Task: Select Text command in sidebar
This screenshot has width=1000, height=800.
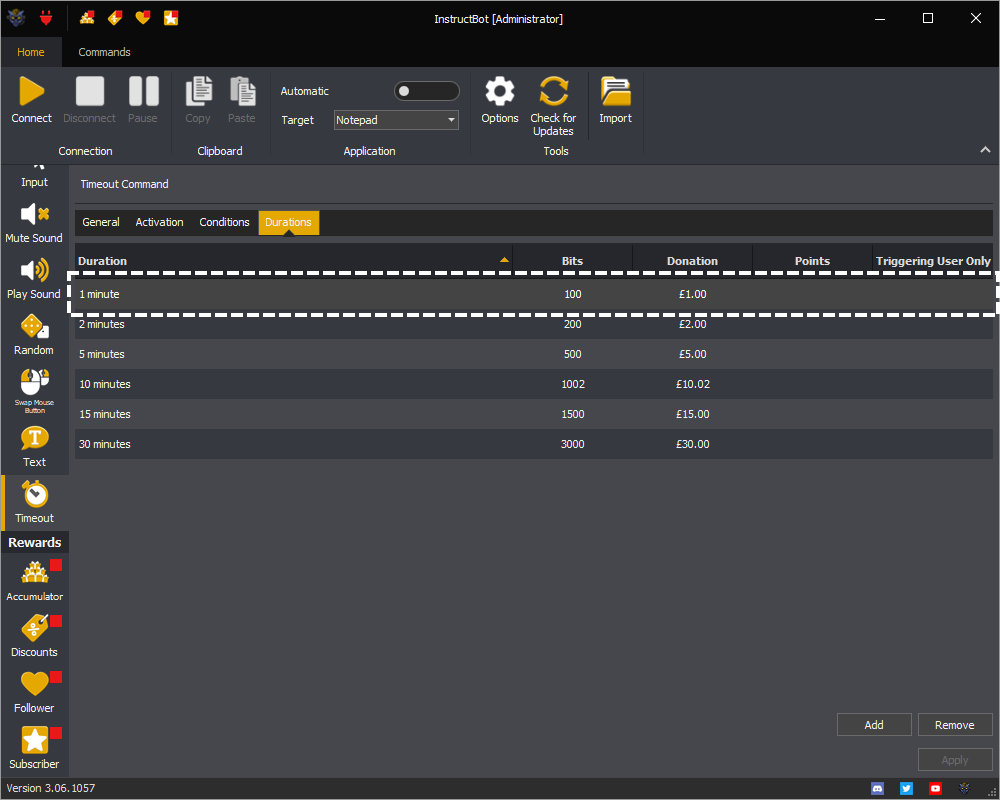Action: point(34,448)
